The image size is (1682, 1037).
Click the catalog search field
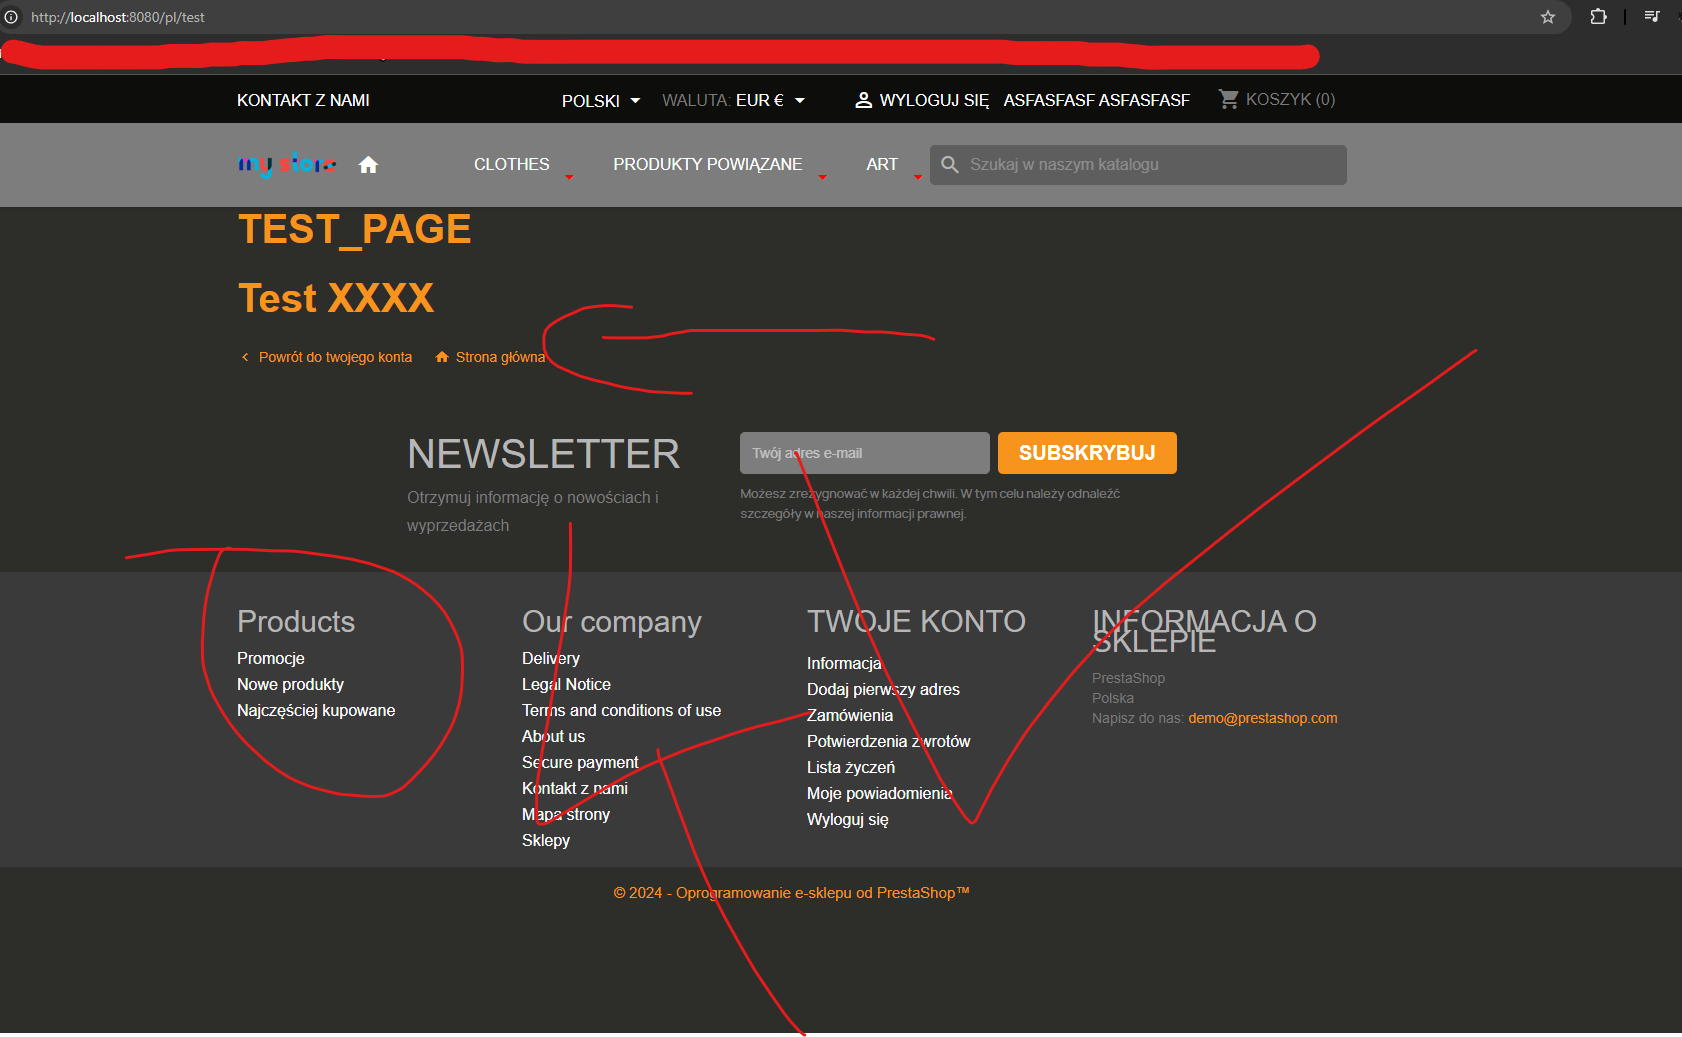1138,165
